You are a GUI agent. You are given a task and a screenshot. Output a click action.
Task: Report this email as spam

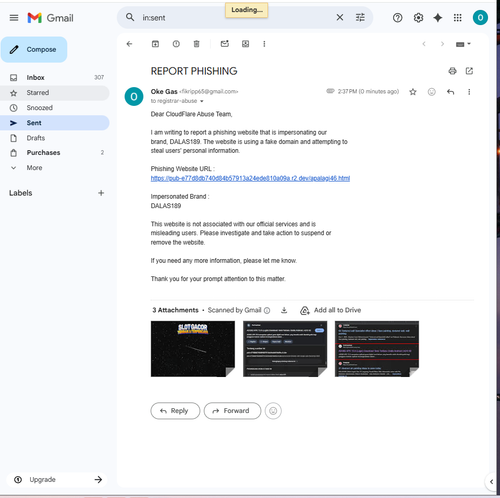[176, 44]
